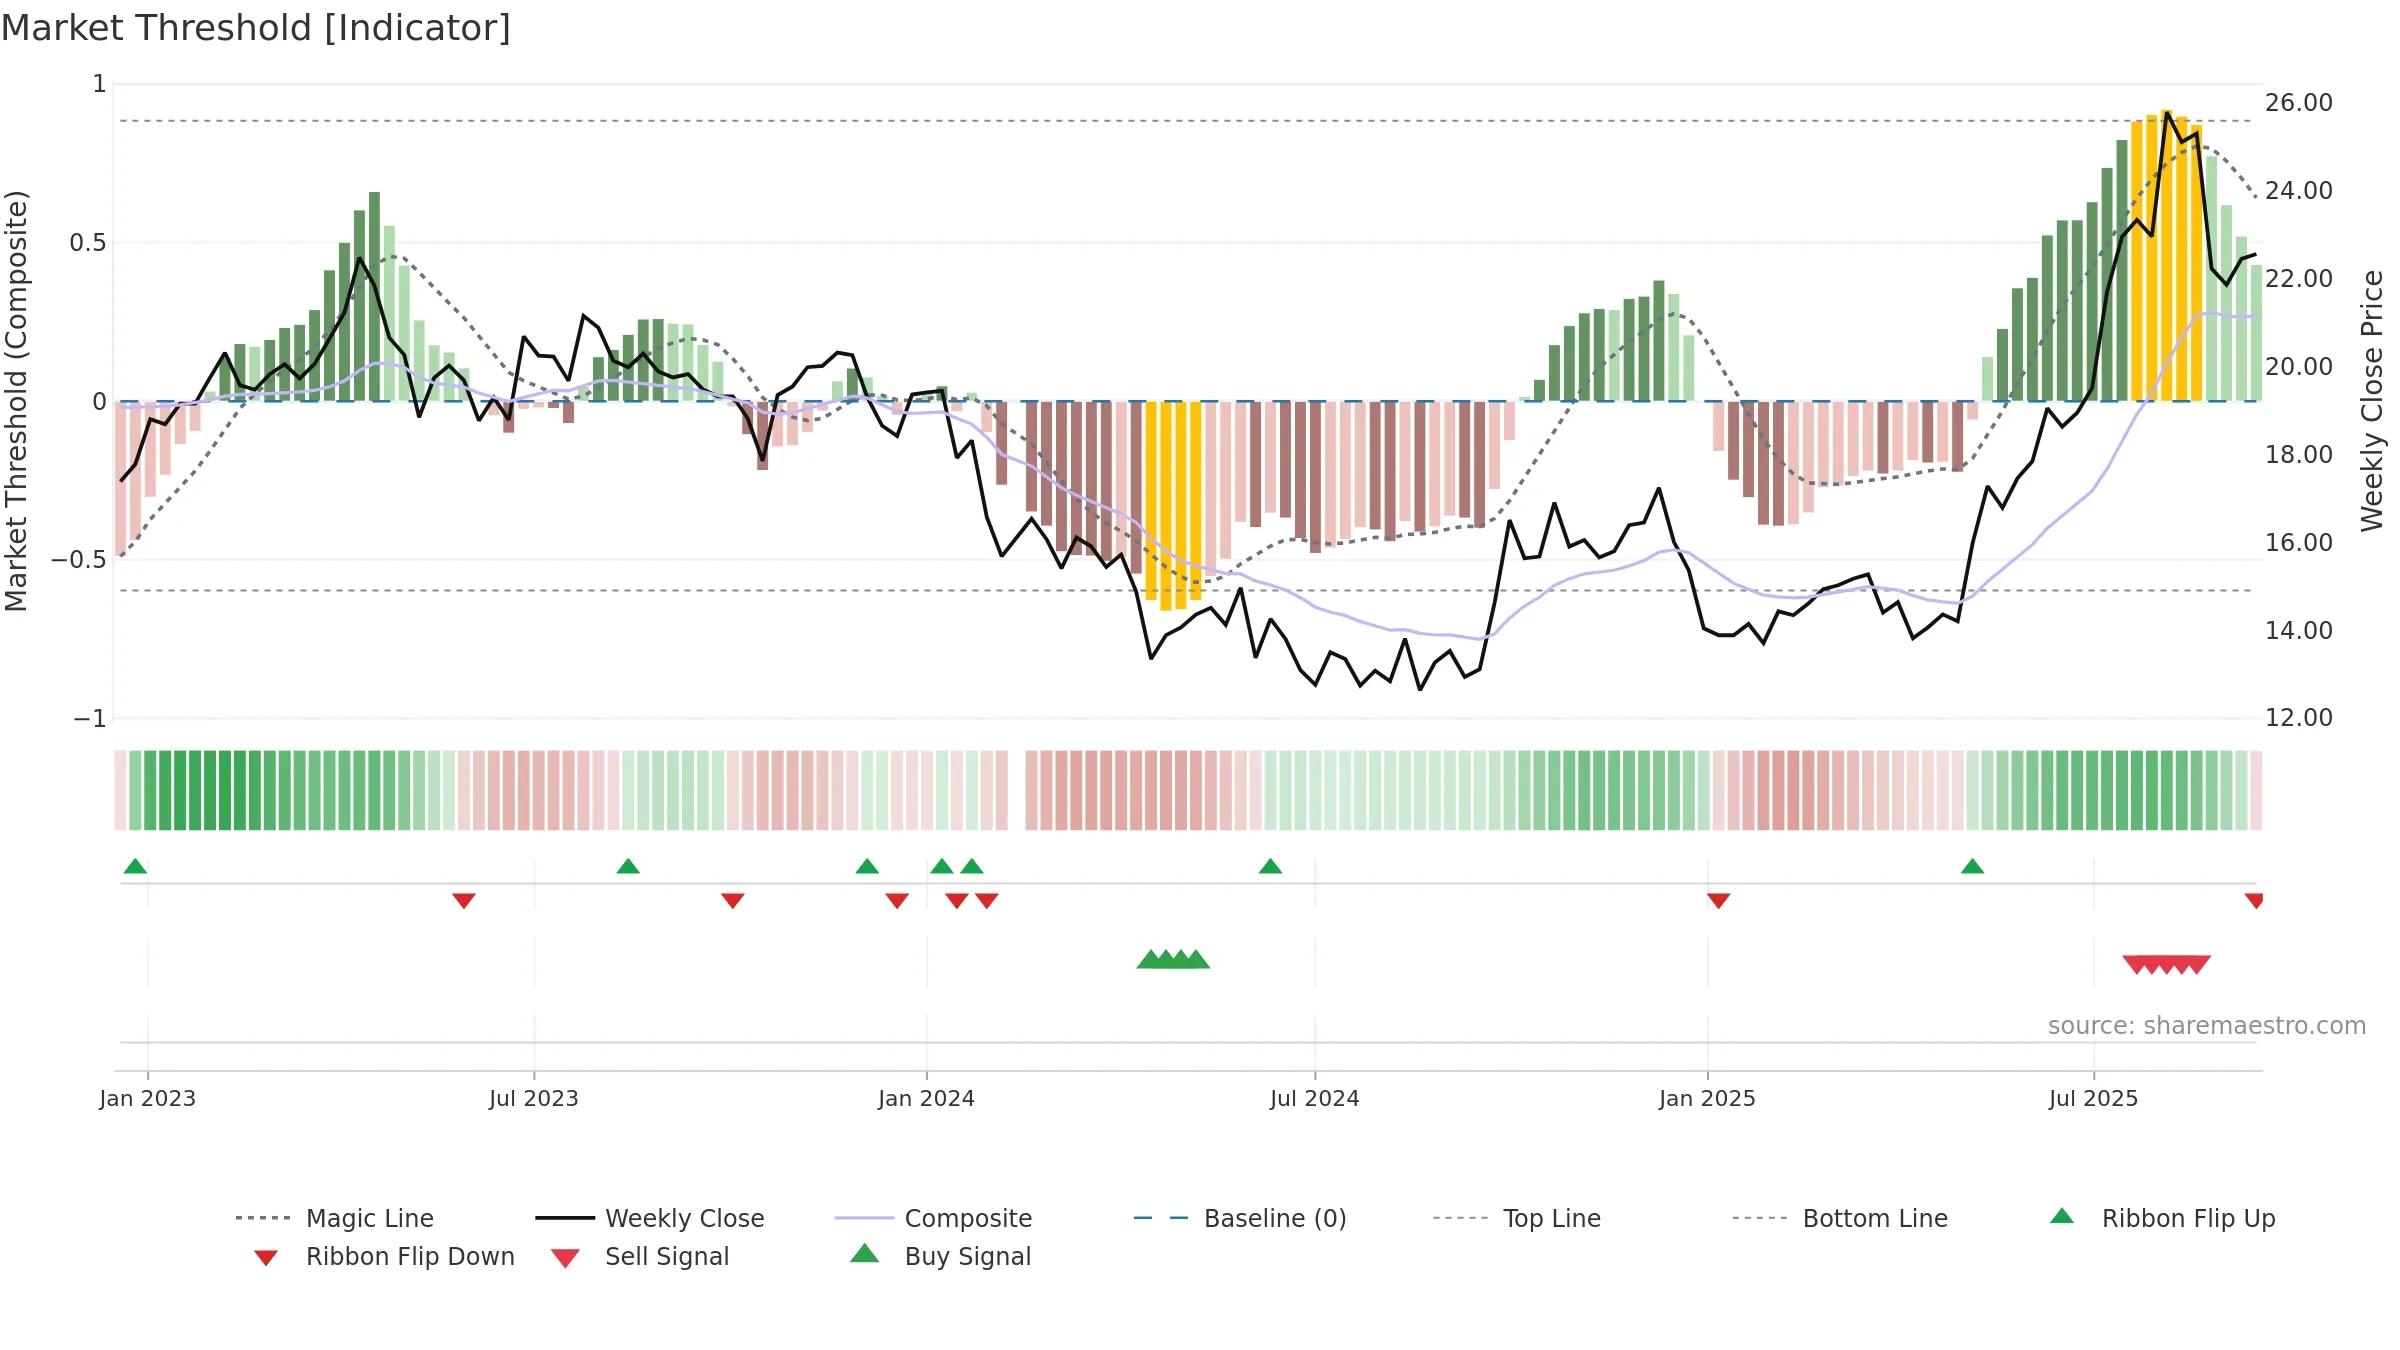Screen dimensions: 2400x1350
Task: Toggle the Sell Signal legend entry
Action: (640, 1257)
